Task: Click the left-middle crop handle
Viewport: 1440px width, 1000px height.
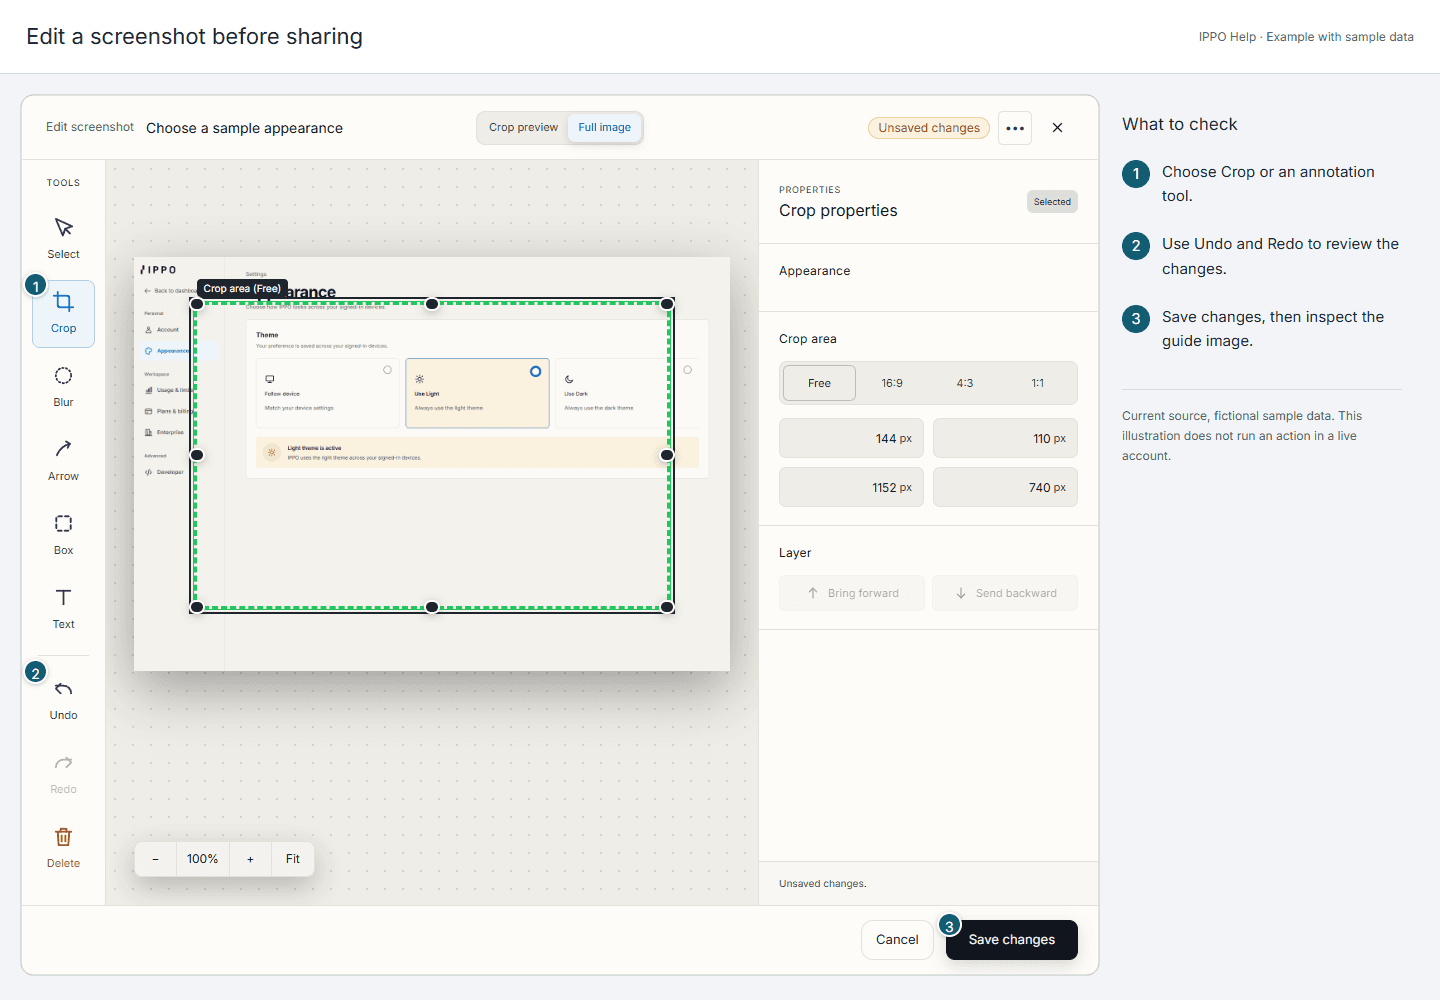Action: (x=197, y=455)
